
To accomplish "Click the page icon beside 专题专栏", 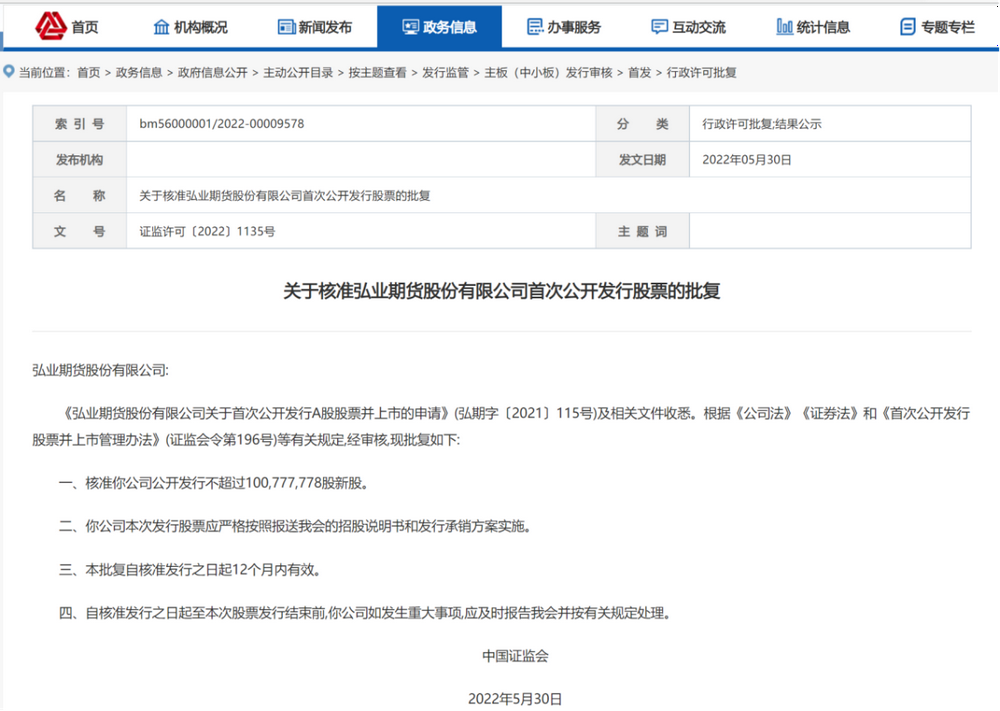I will click(x=908, y=27).
